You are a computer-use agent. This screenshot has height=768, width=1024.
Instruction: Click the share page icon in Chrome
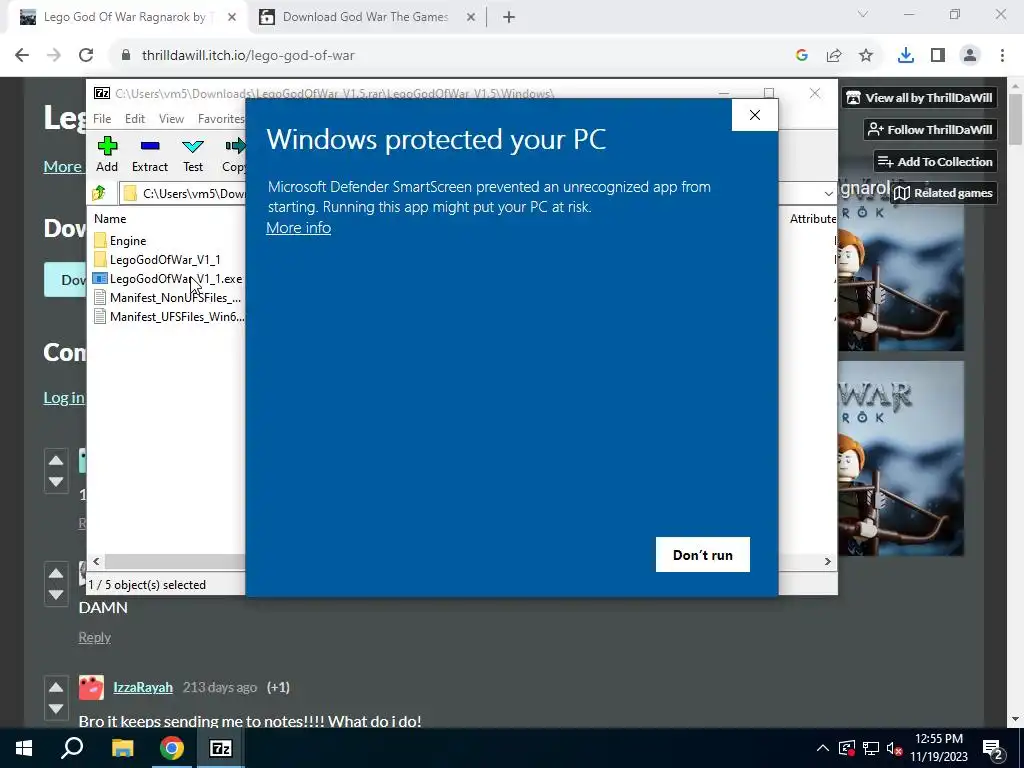click(834, 56)
